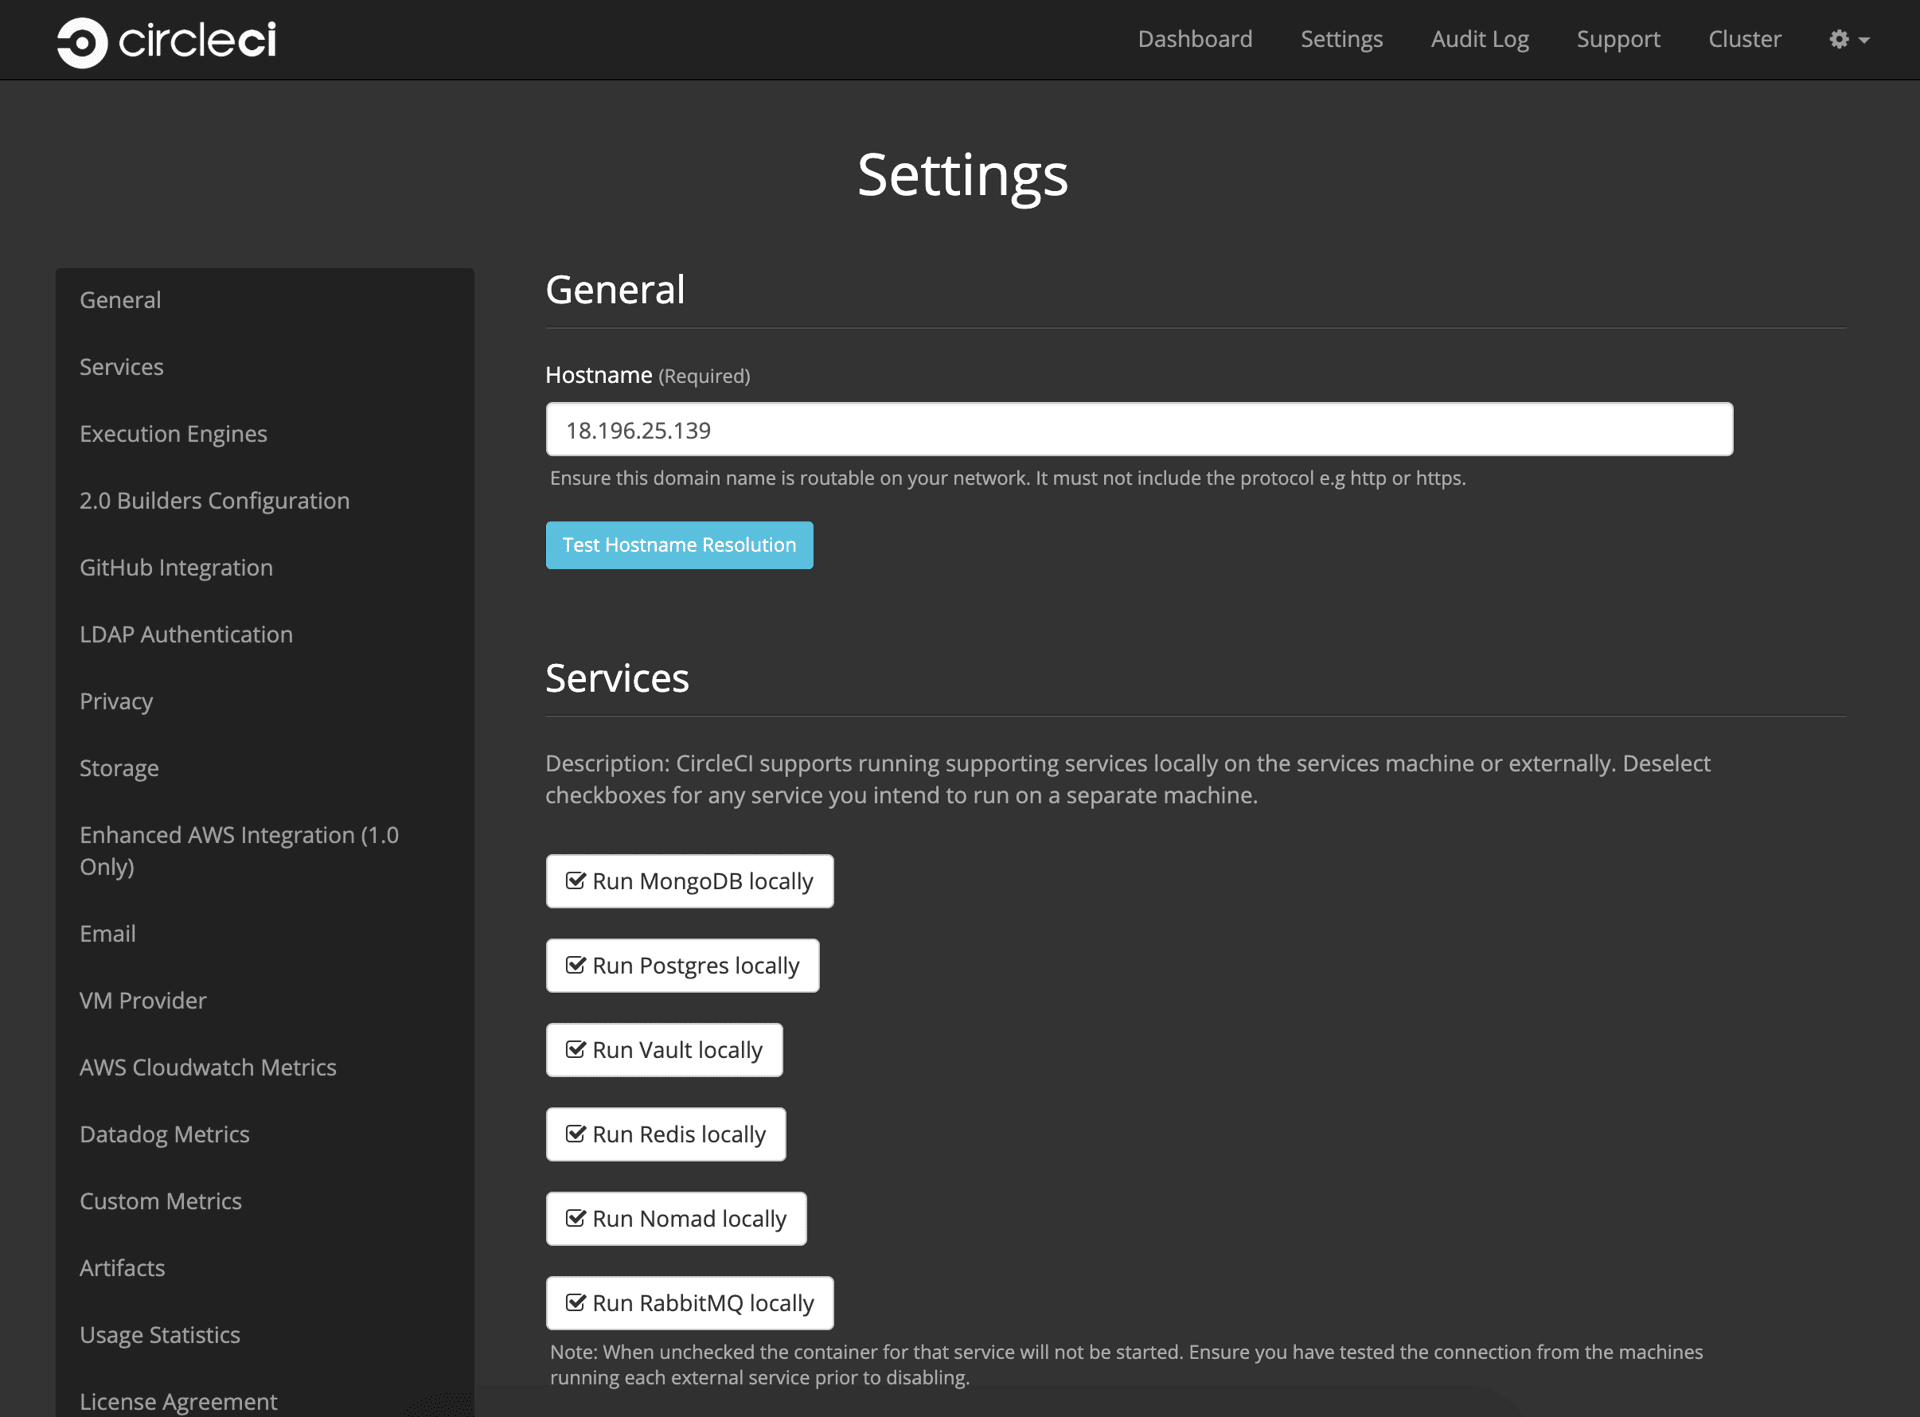Open Usage Statistics sidebar link

(159, 1336)
